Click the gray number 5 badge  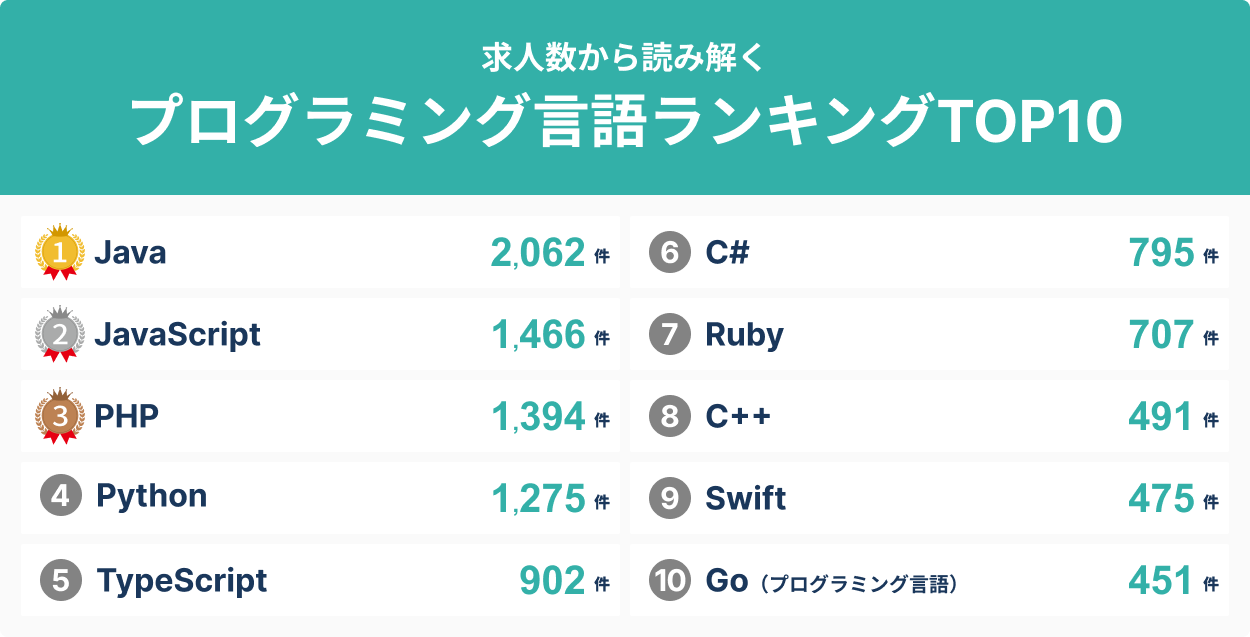61,580
